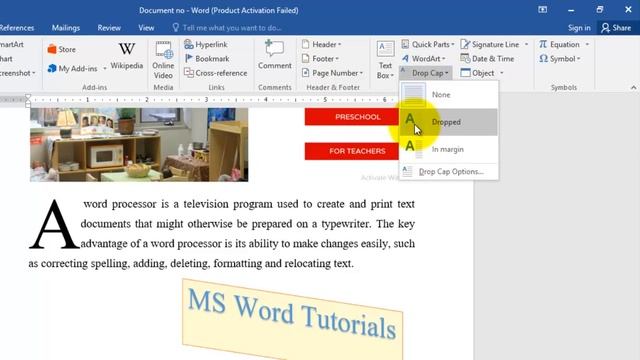Insert an Object

pos(477,73)
